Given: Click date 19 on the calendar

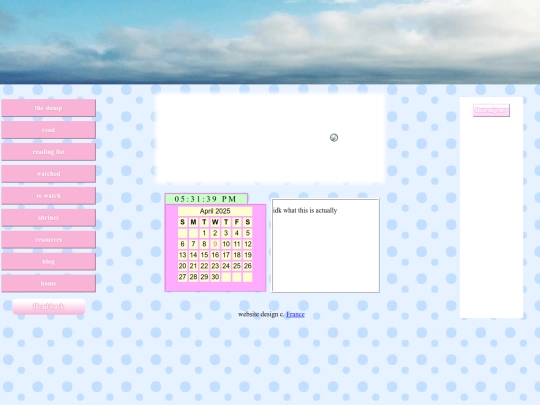Looking at the screenshot, I should (x=248, y=255).
